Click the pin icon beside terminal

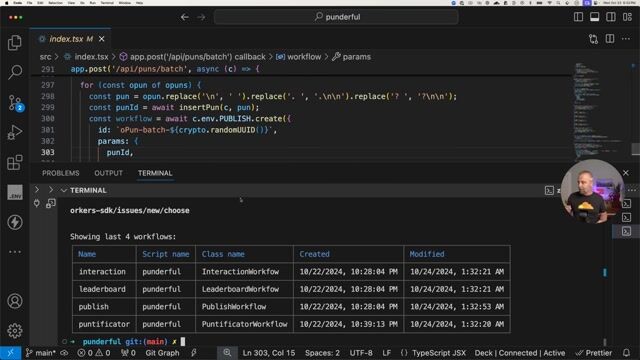(37, 203)
